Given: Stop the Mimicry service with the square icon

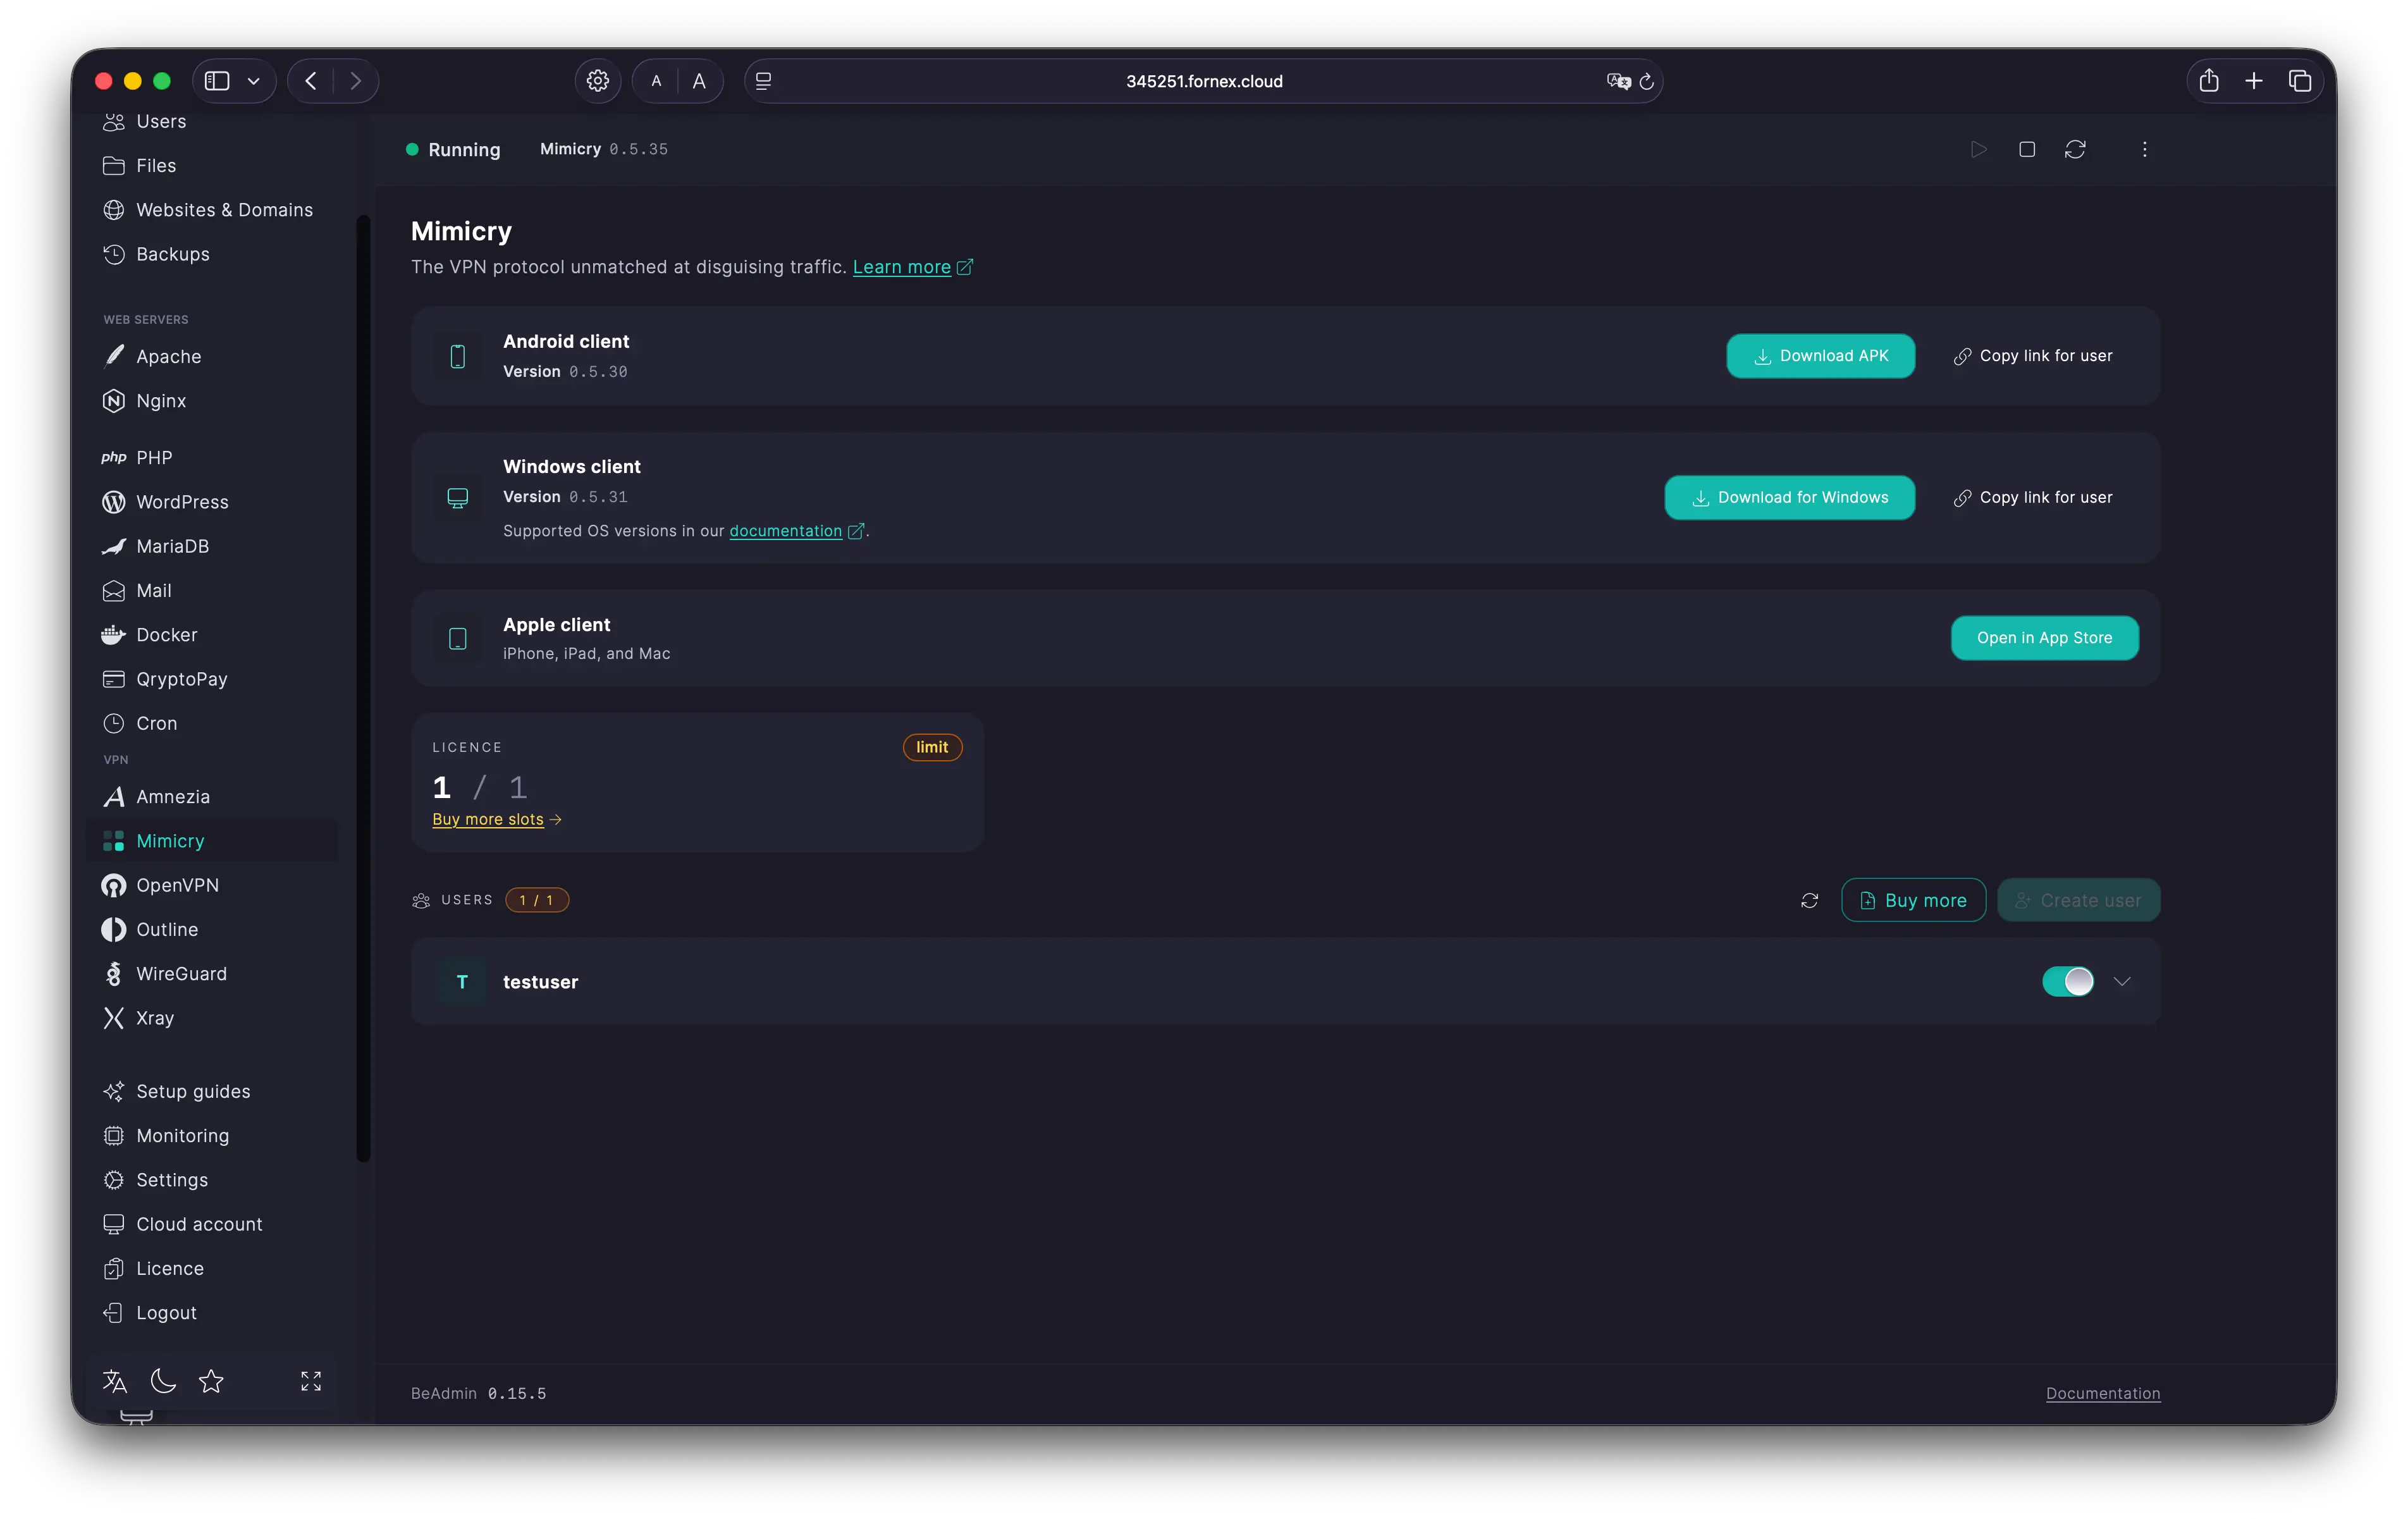Looking at the screenshot, I should 2026,149.
